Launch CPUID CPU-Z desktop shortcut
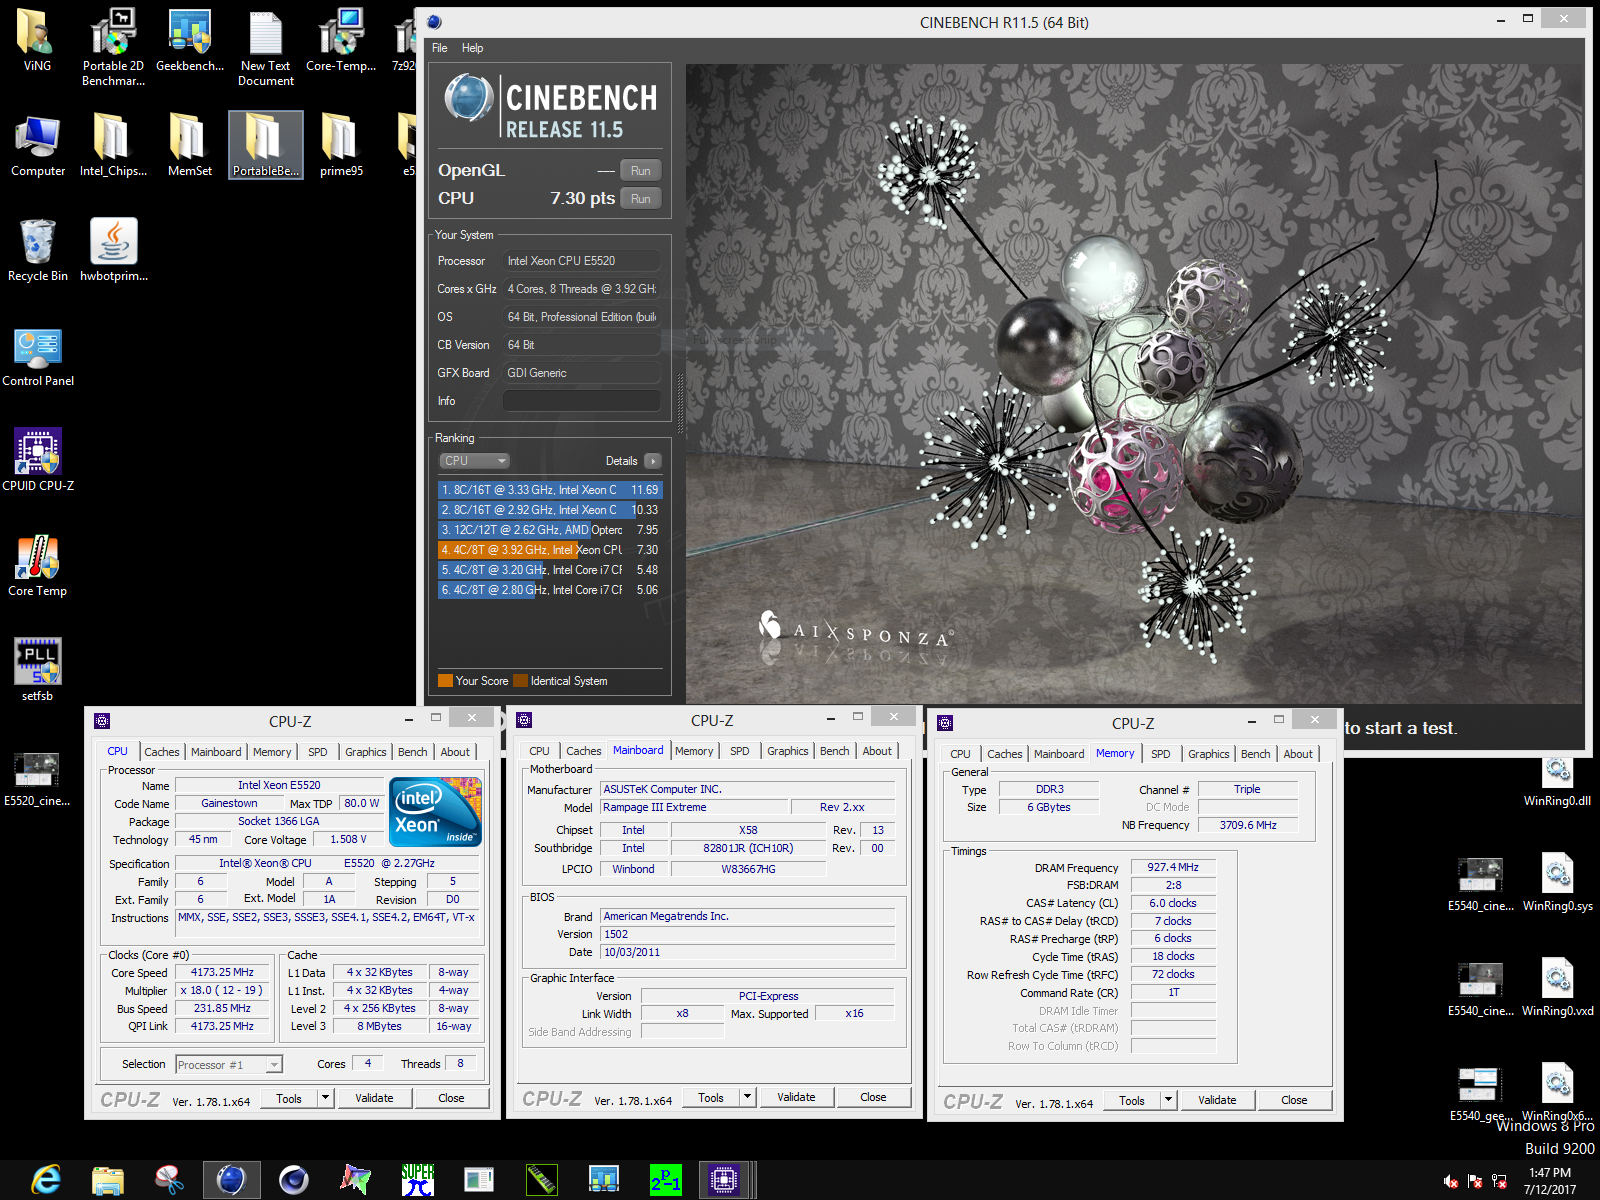This screenshot has width=1600, height=1200. click(x=38, y=461)
